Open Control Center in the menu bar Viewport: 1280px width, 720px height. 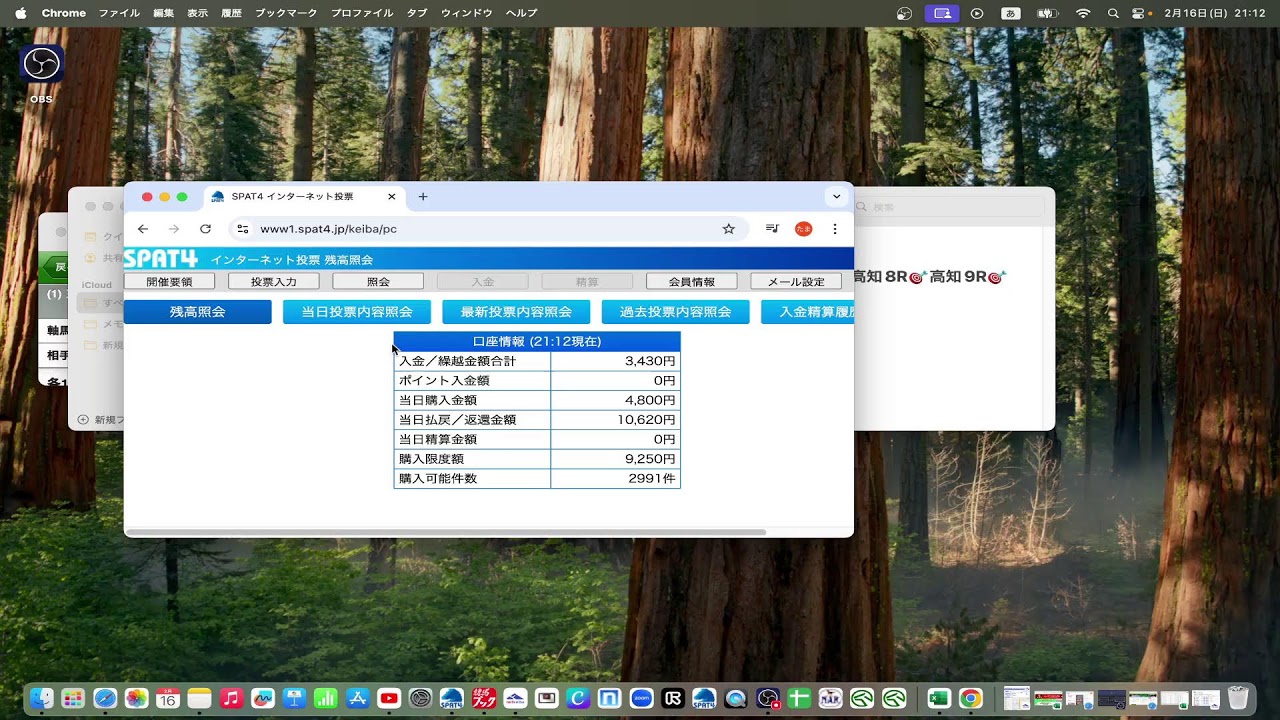(x=1138, y=13)
